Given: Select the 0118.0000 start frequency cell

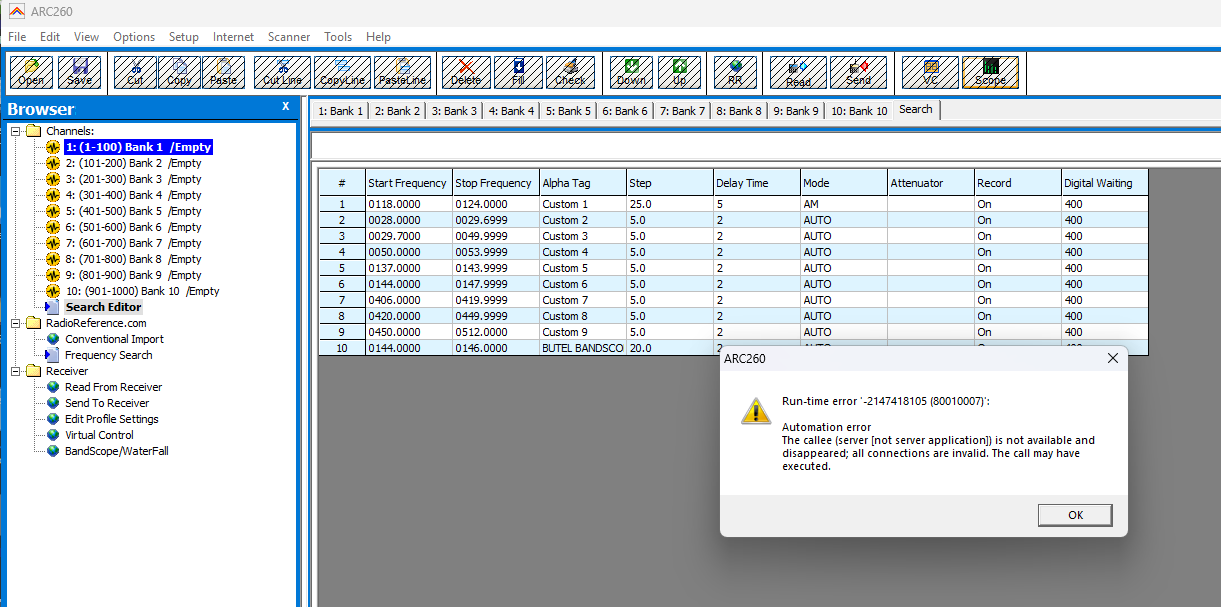Looking at the screenshot, I should coord(408,204).
